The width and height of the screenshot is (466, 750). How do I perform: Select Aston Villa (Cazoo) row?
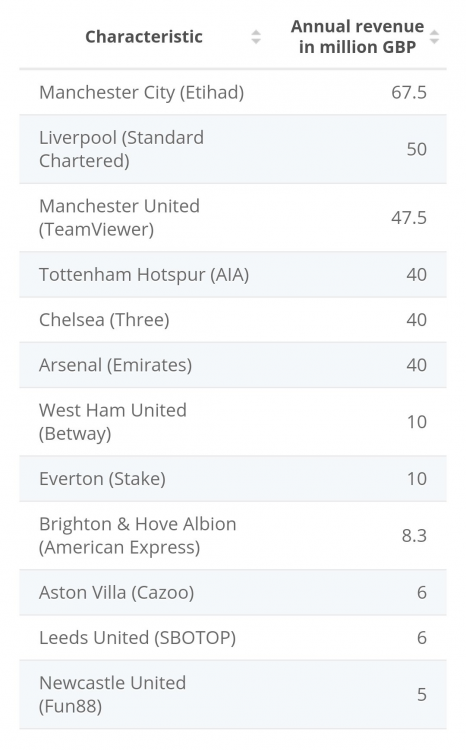[x=233, y=593]
